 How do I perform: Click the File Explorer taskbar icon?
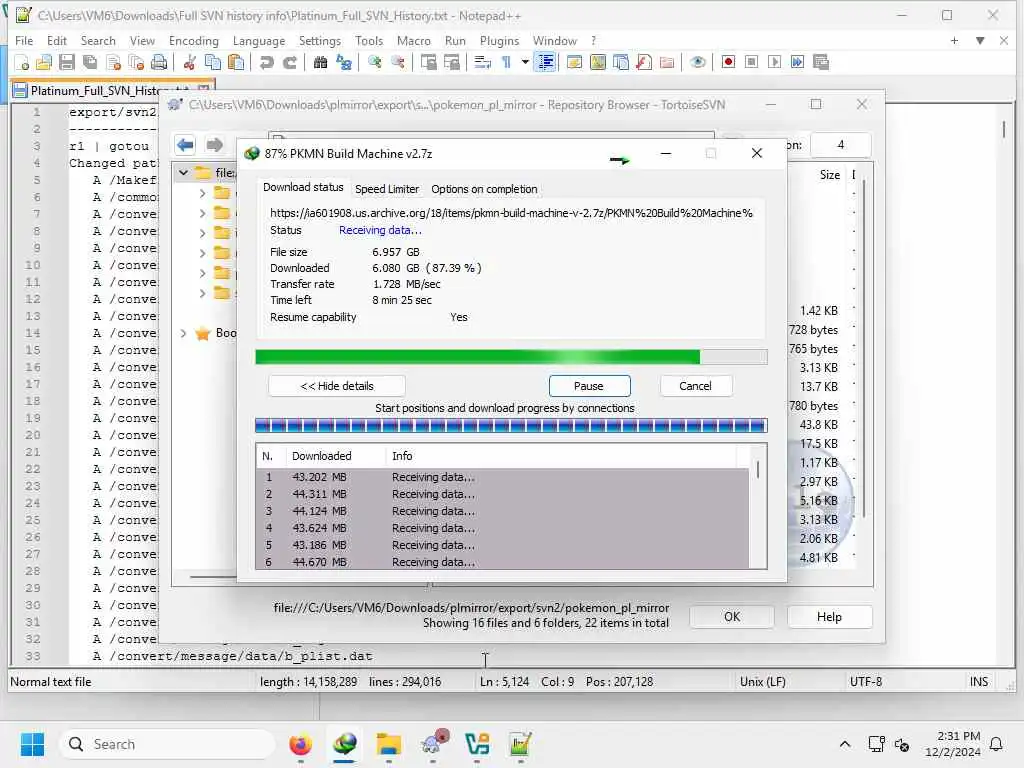(389, 744)
